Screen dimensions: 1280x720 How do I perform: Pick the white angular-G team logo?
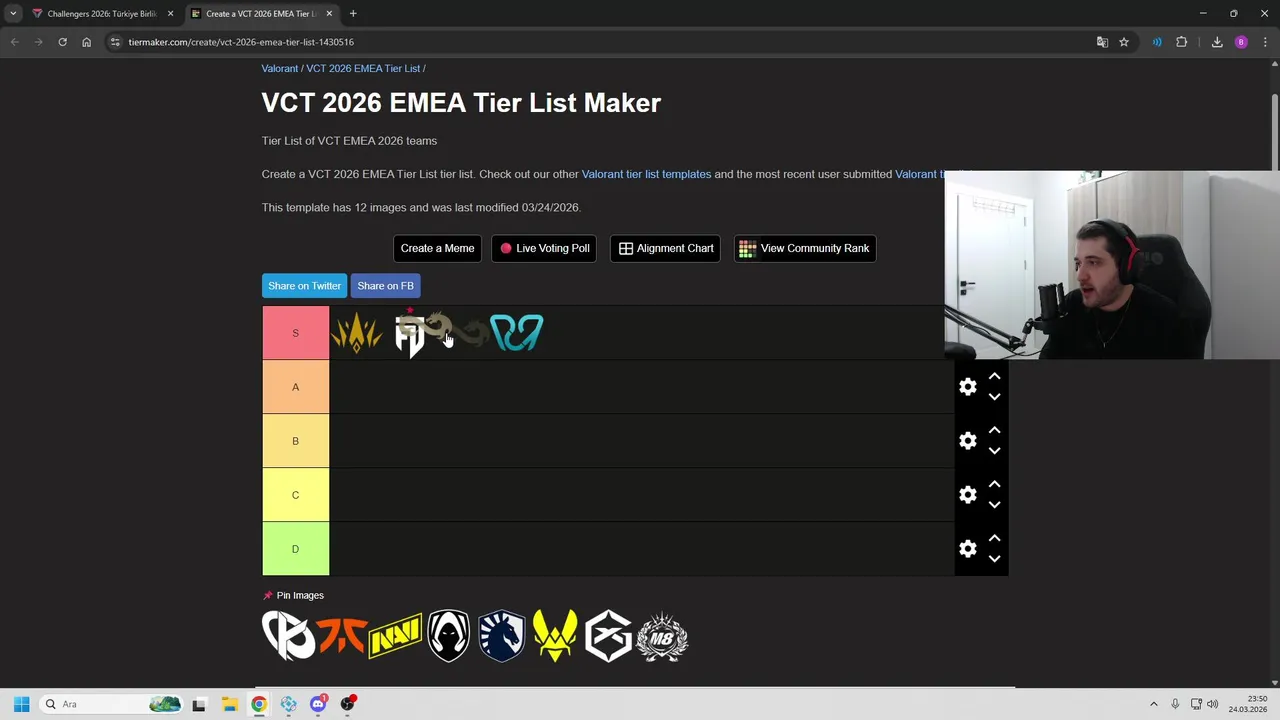tap(609, 636)
